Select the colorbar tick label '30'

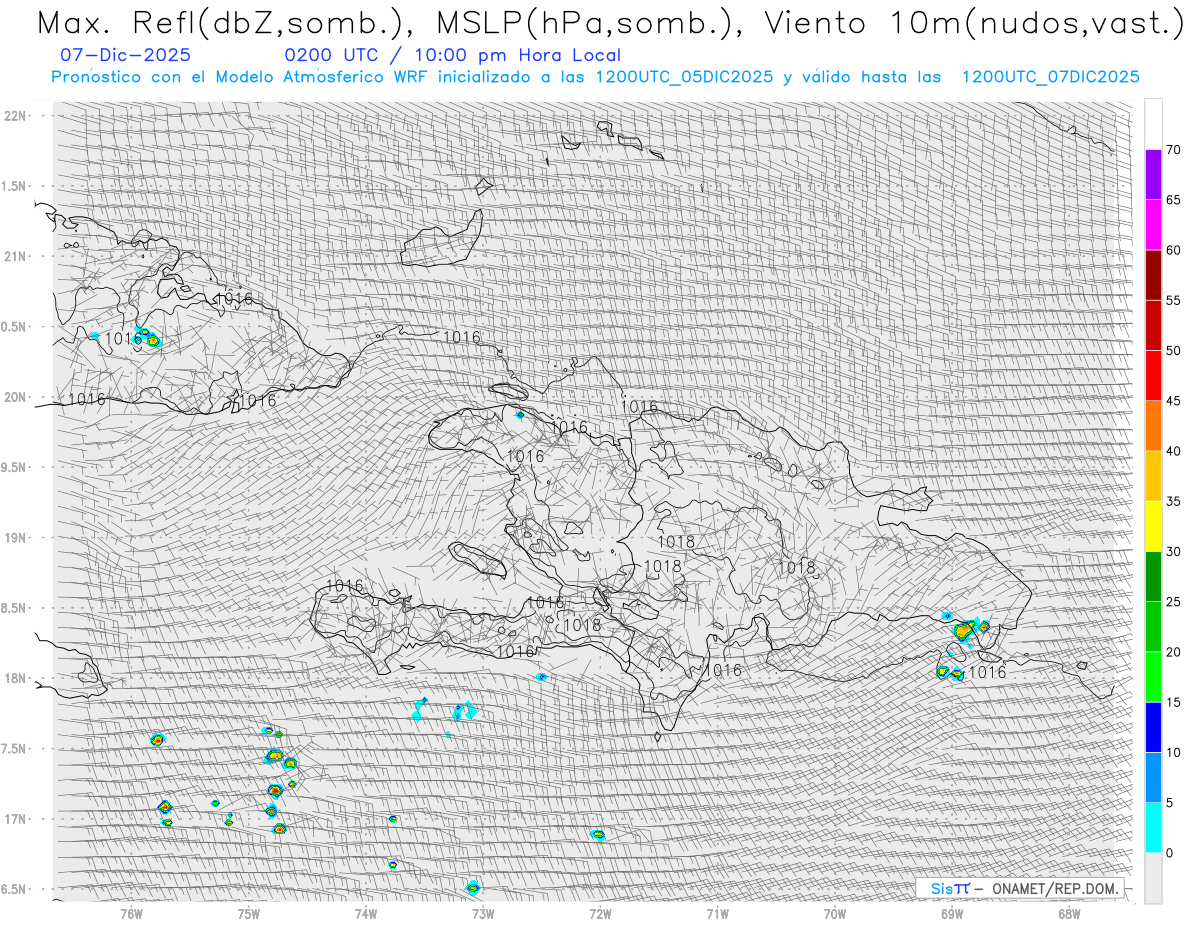tap(1173, 551)
